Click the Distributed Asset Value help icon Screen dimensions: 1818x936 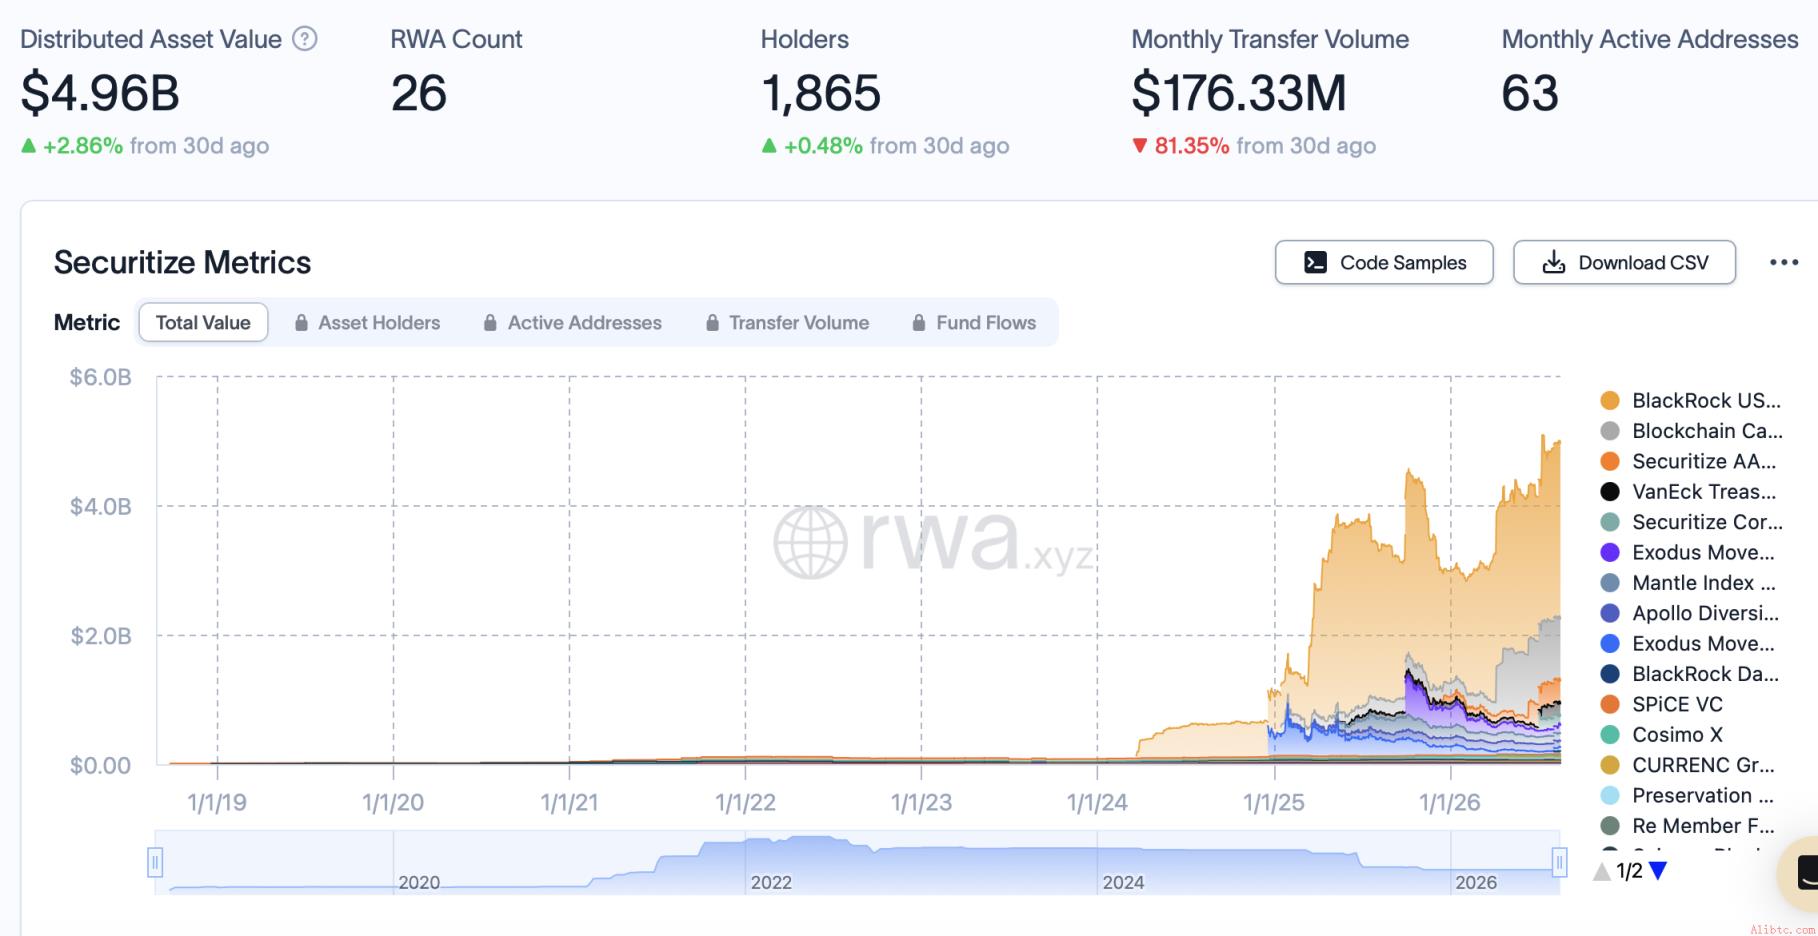pyautogui.click(x=305, y=39)
